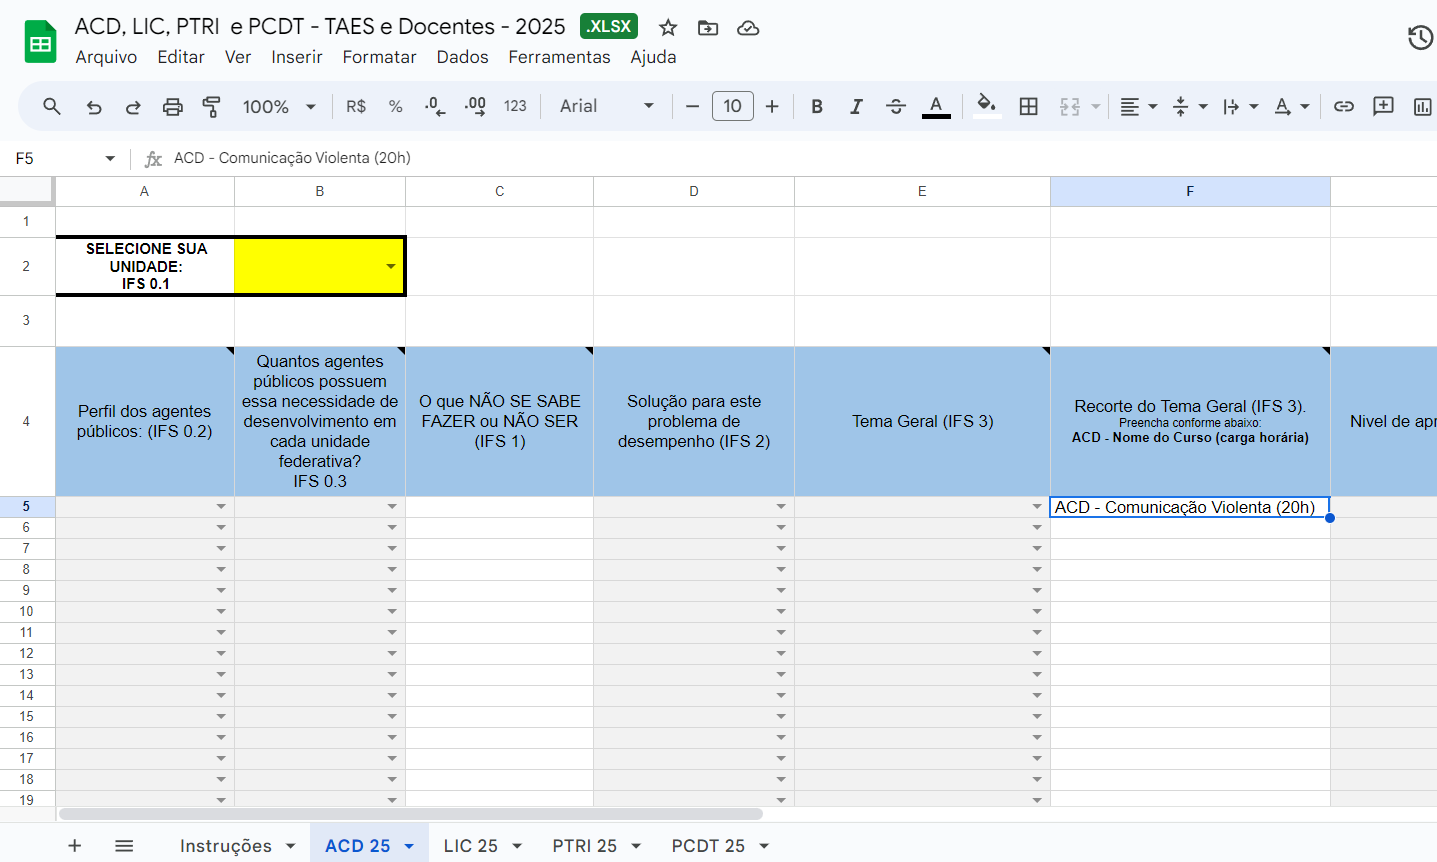Increase font size with plus button
The height and width of the screenshot is (862, 1437).
[x=772, y=106]
